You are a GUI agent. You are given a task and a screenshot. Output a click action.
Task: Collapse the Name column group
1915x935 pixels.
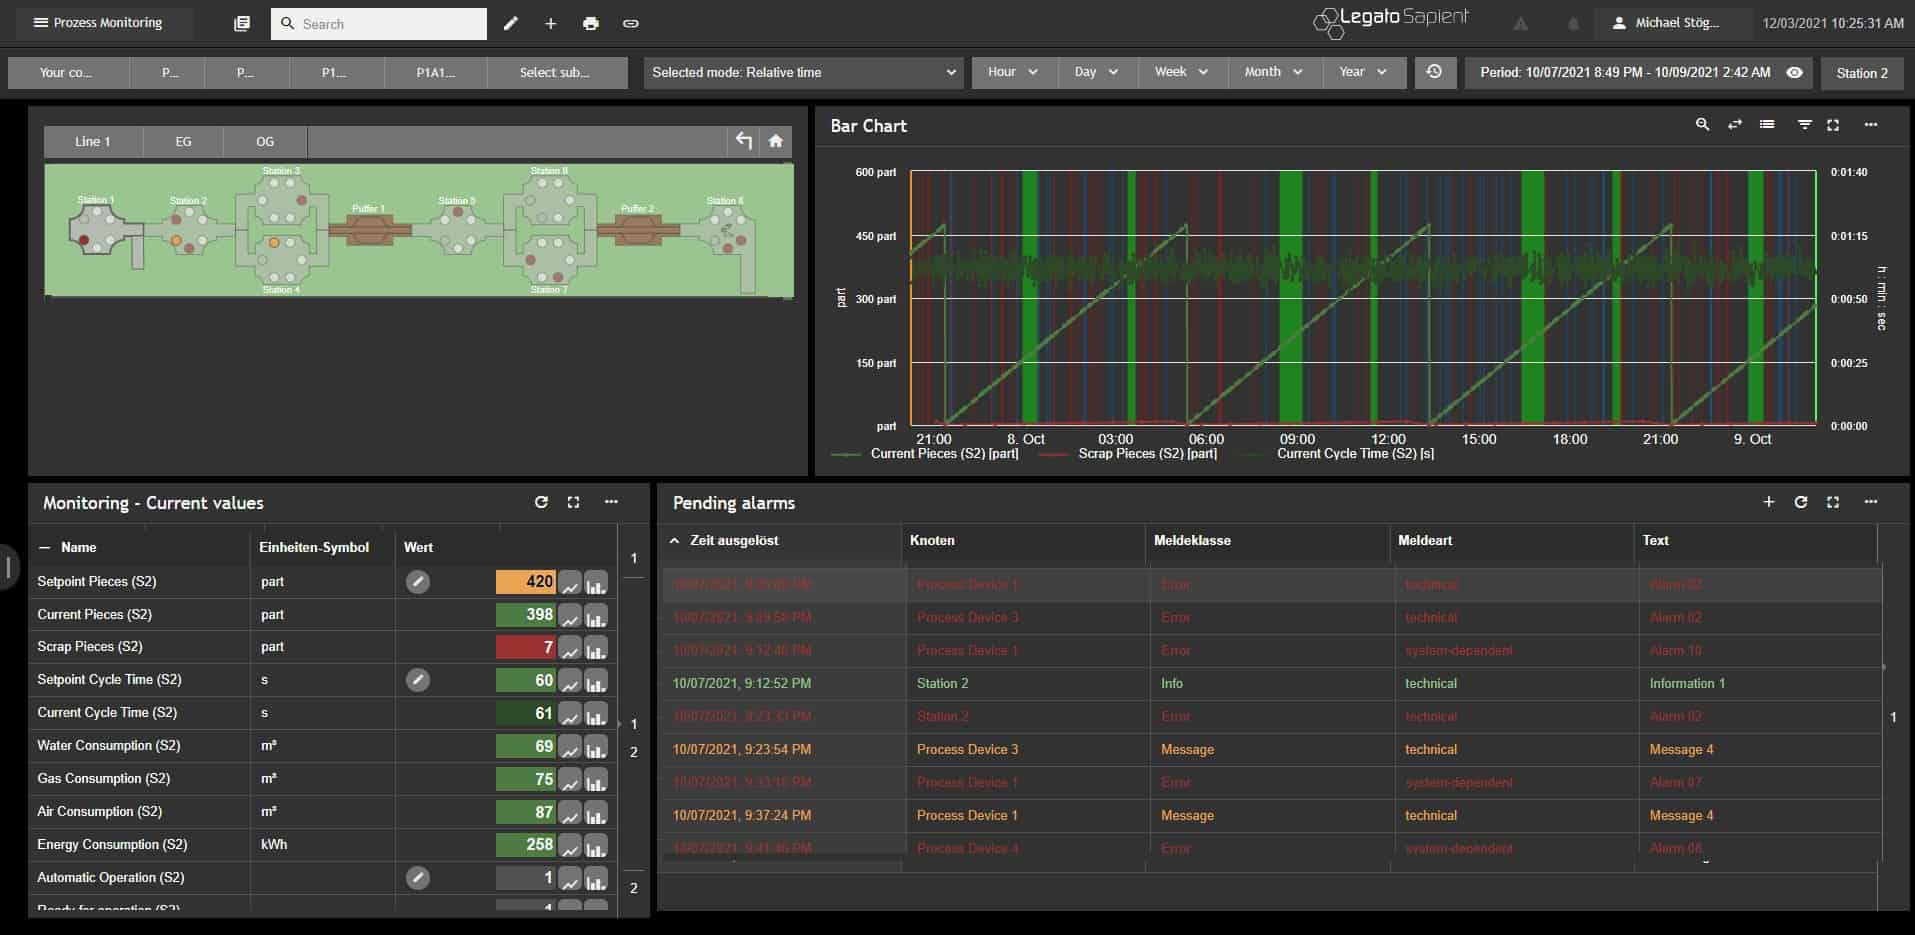tap(45, 547)
